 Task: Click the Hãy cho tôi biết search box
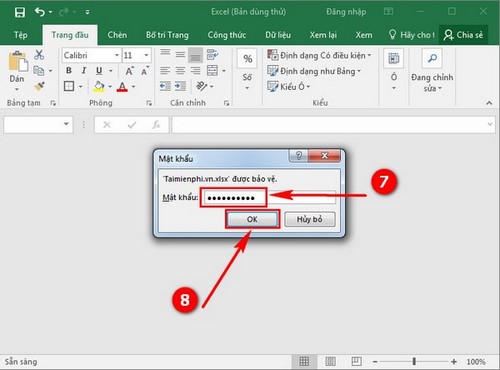coord(412,35)
